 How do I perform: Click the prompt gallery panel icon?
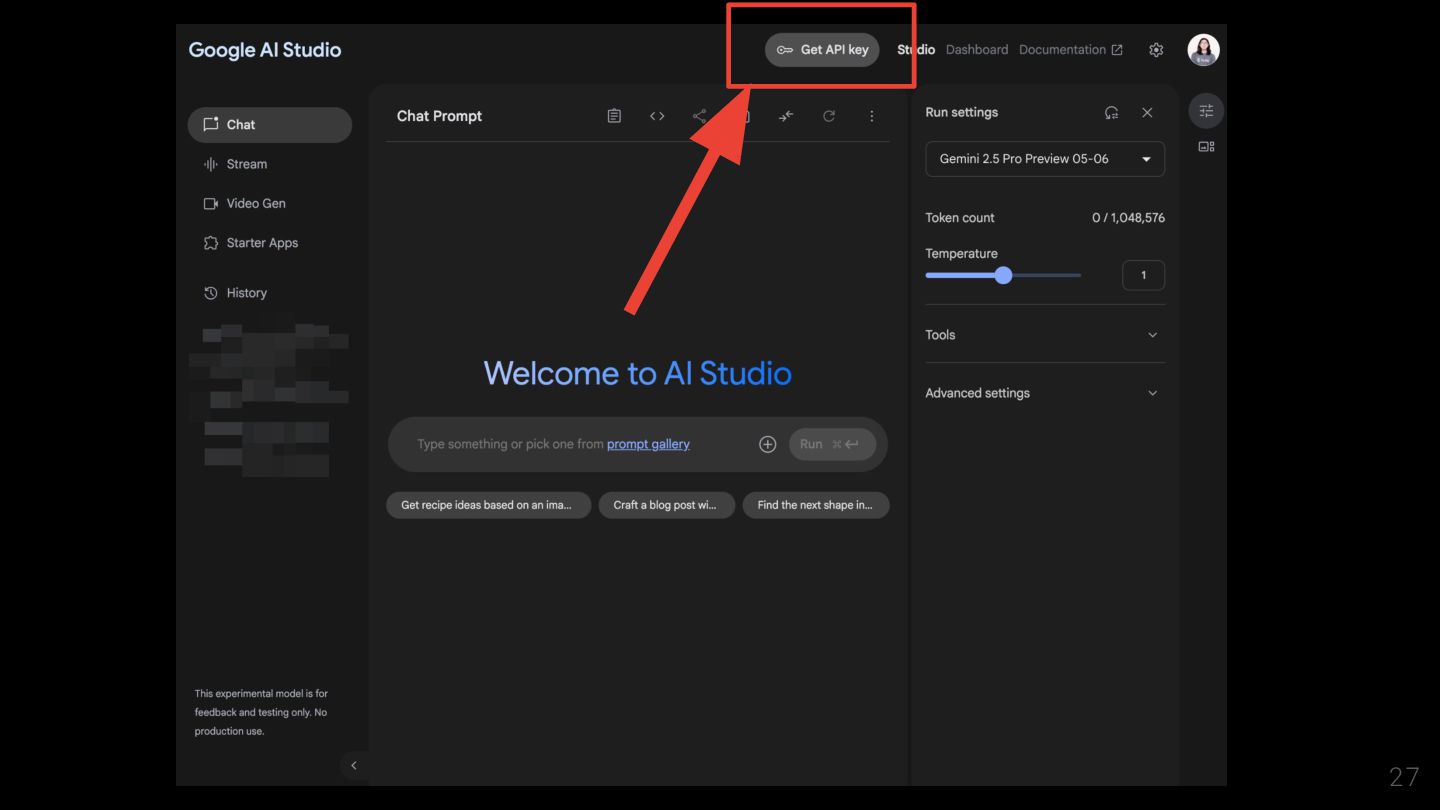tap(1206, 147)
